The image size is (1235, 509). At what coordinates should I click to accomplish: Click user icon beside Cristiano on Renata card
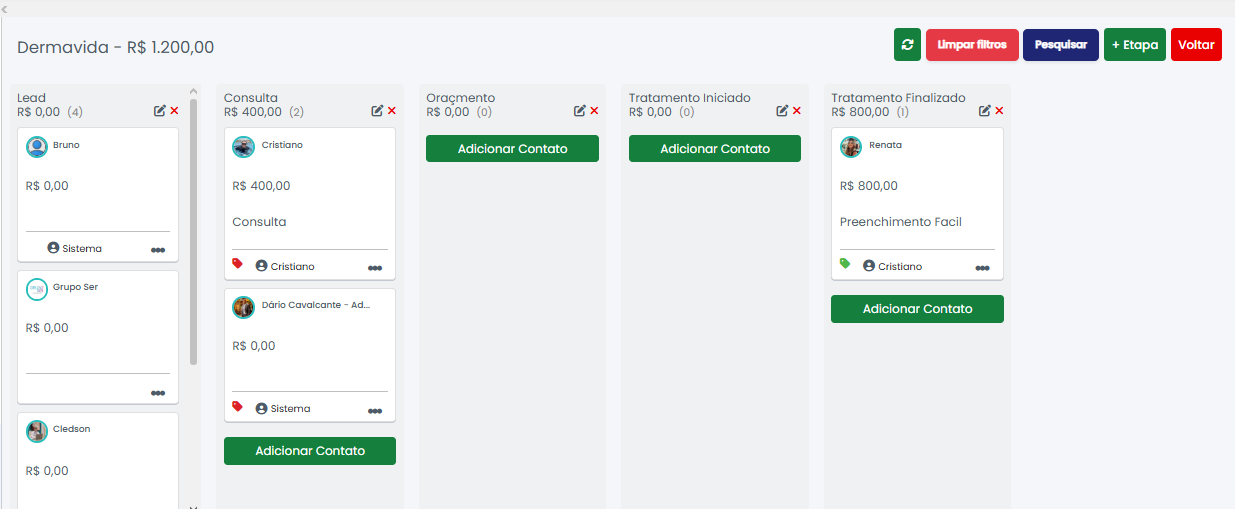[x=869, y=266]
